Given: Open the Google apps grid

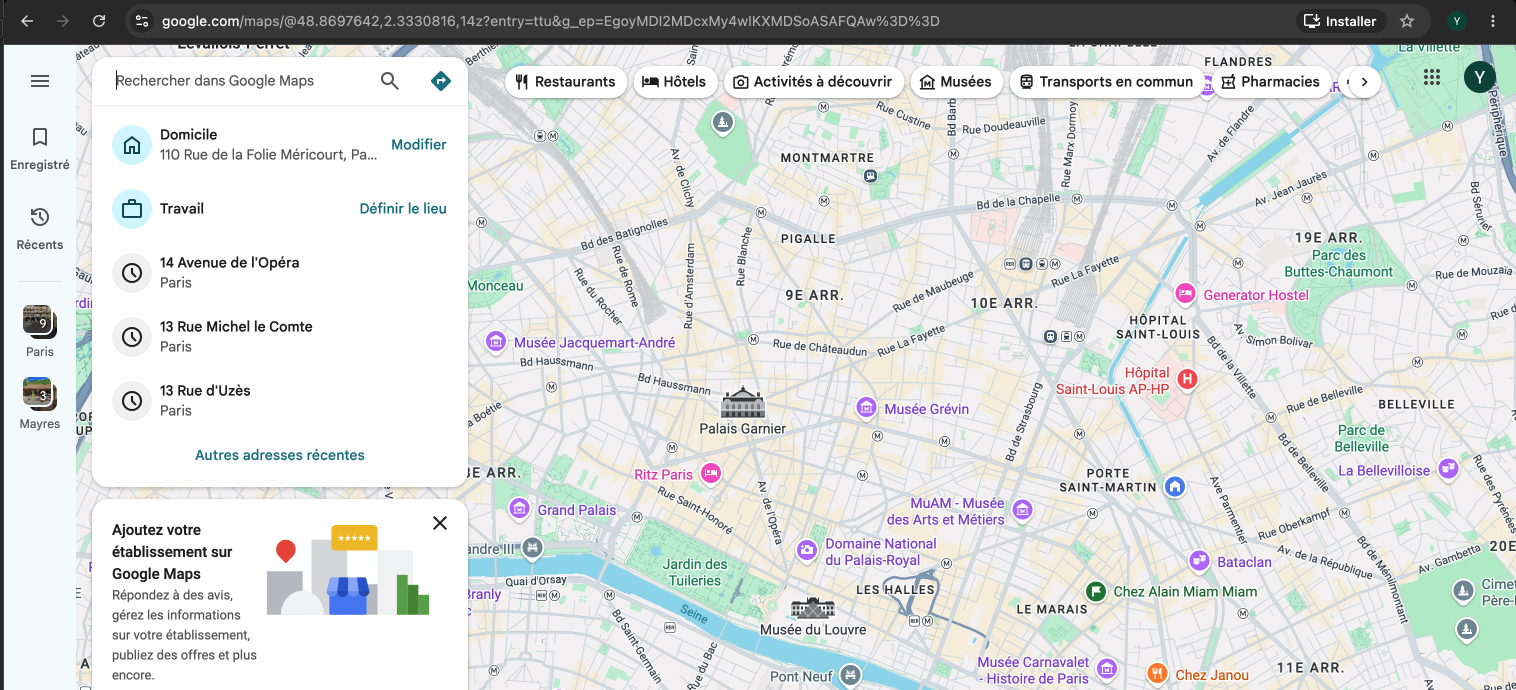Looking at the screenshot, I should 1432,77.
